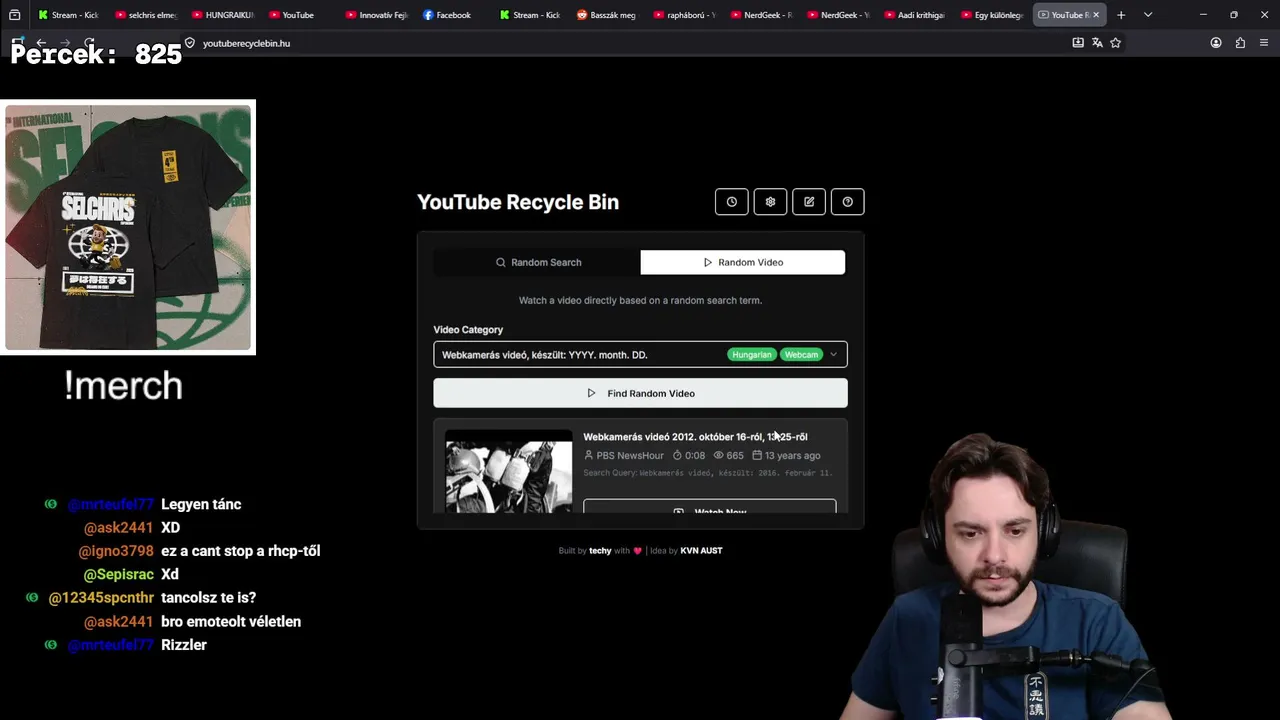
Task: Click the '13 years ago' date text
Action: click(792, 455)
